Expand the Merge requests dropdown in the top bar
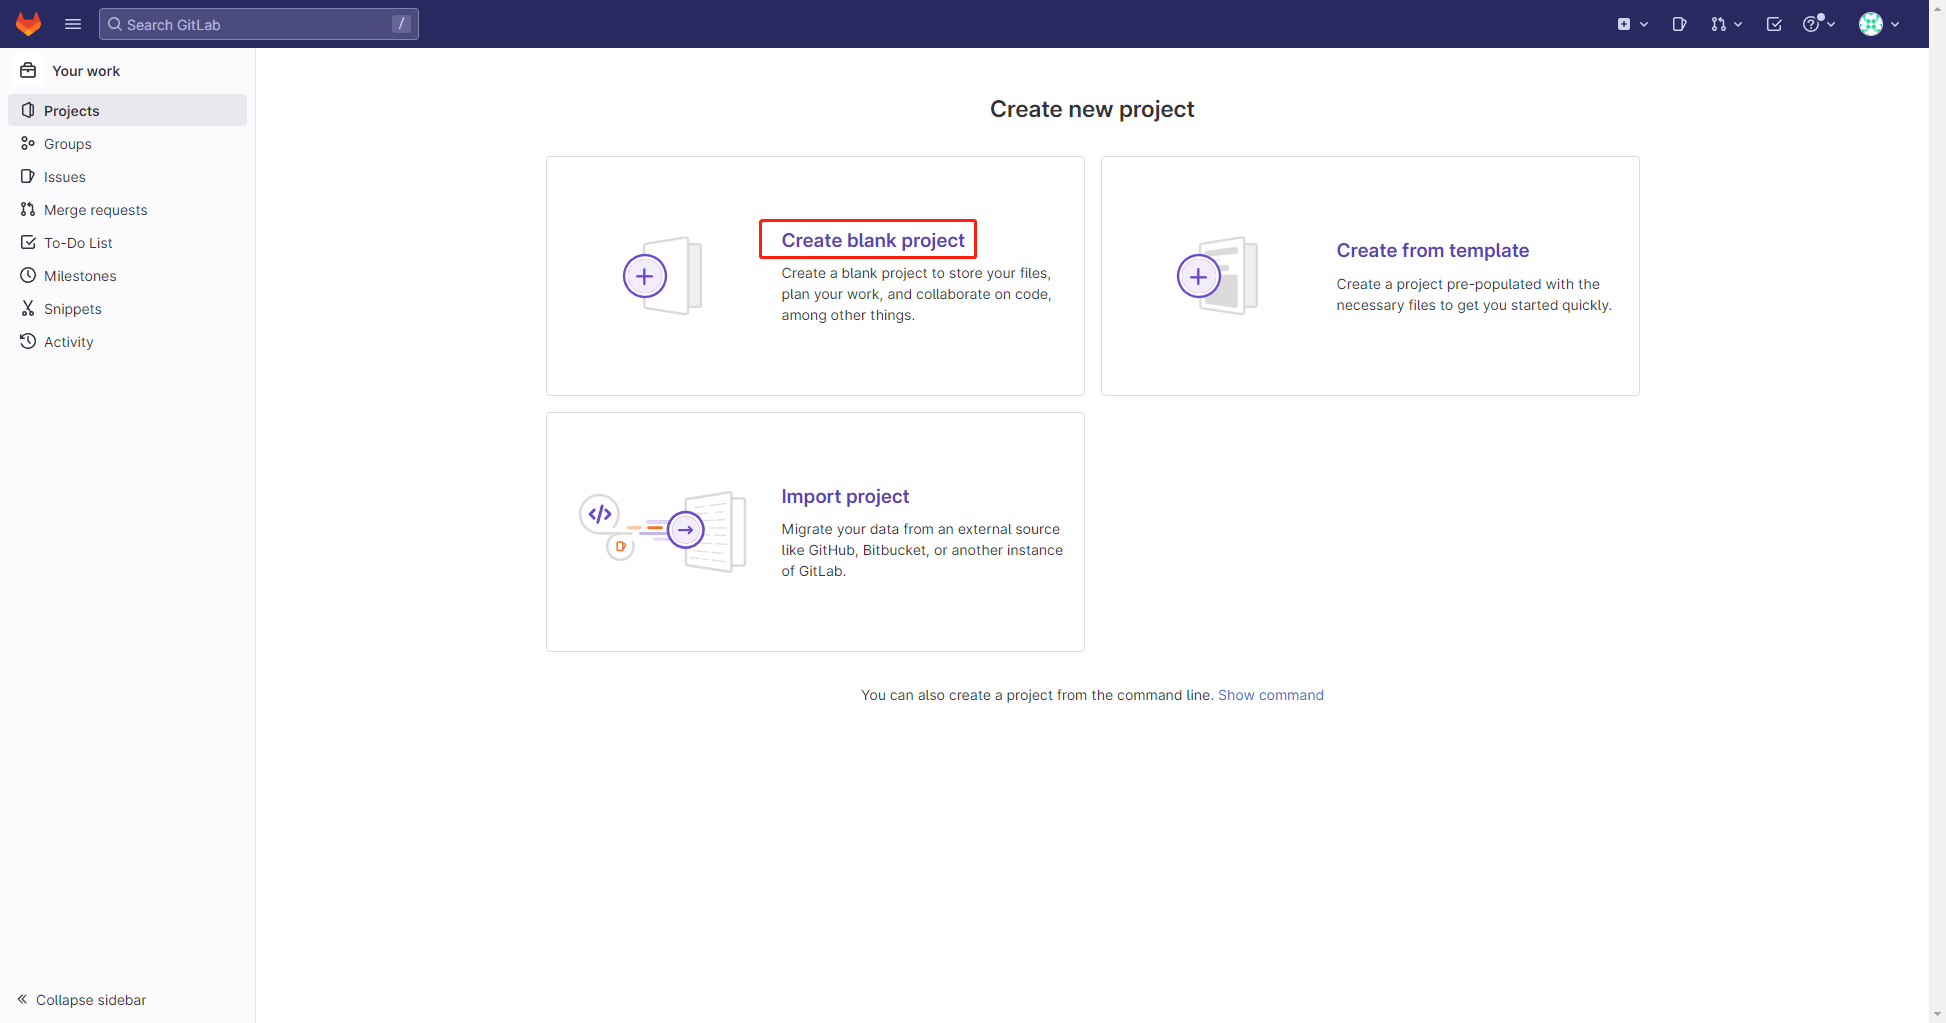 click(x=1726, y=24)
